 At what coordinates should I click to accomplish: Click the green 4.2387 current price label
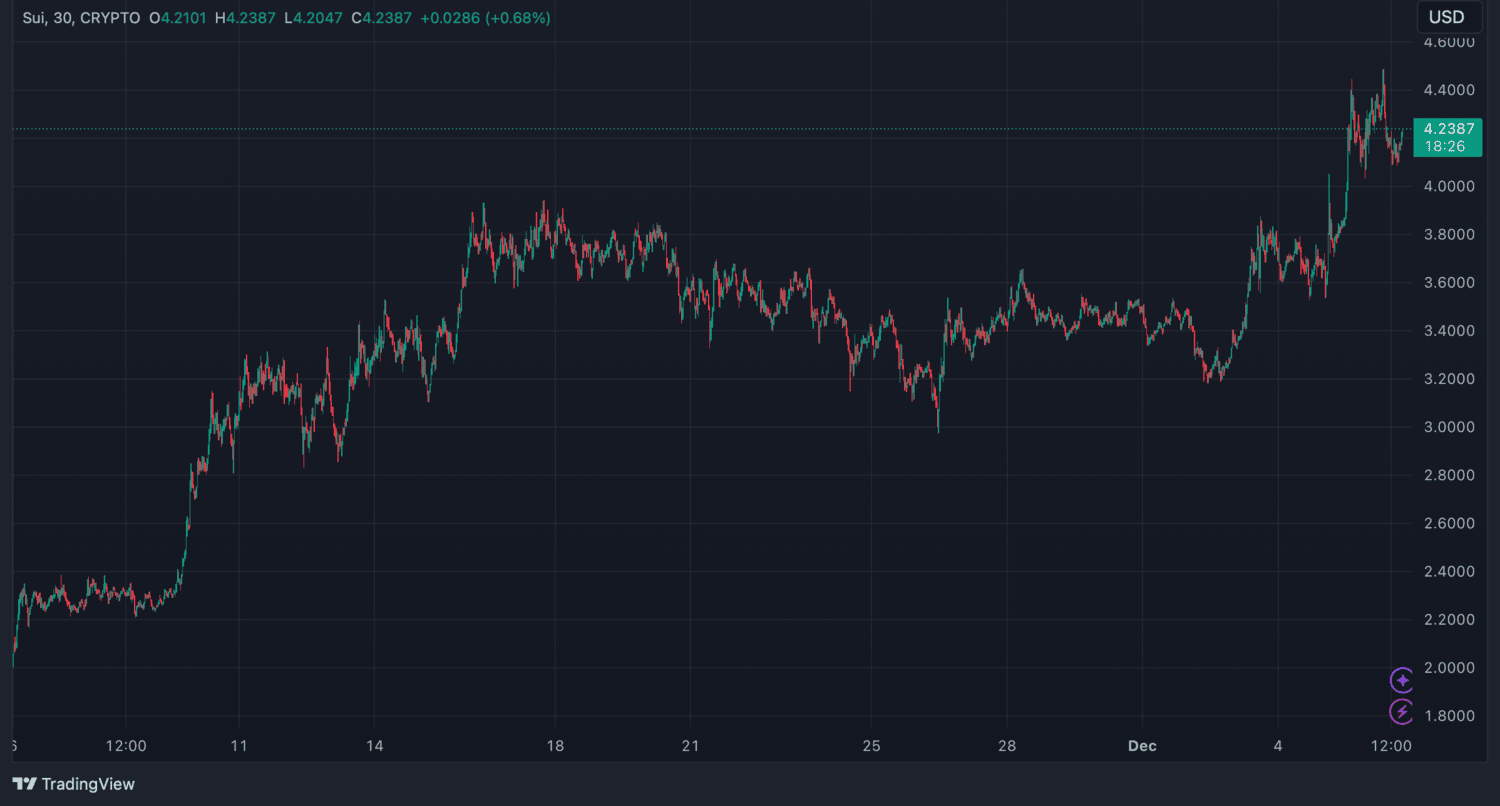pyautogui.click(x=1448, y=128)
